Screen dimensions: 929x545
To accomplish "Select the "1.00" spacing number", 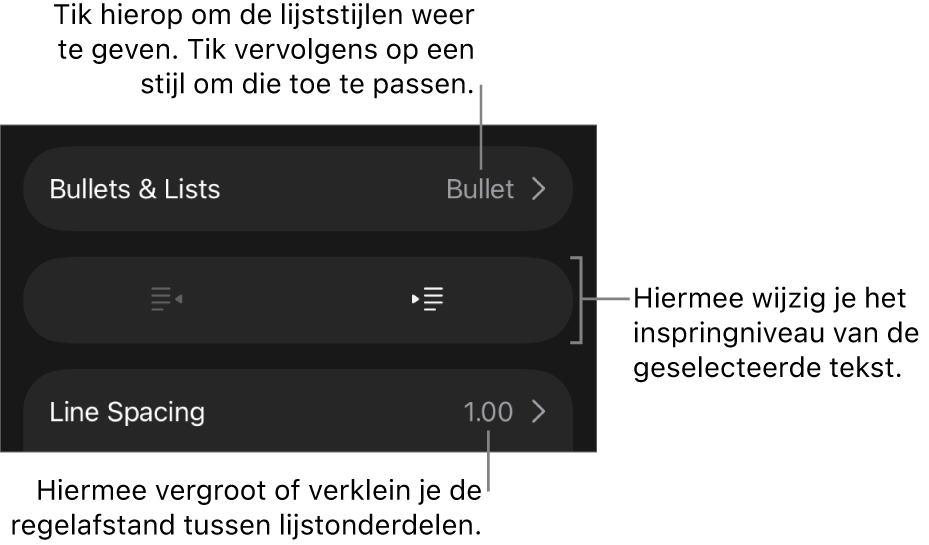I will (488, 412).
